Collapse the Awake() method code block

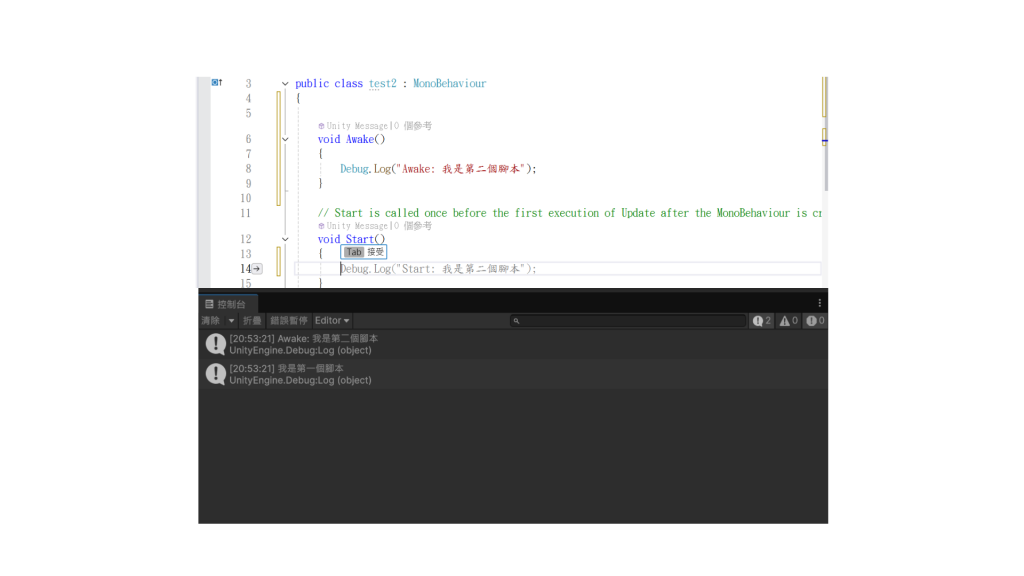285,139
